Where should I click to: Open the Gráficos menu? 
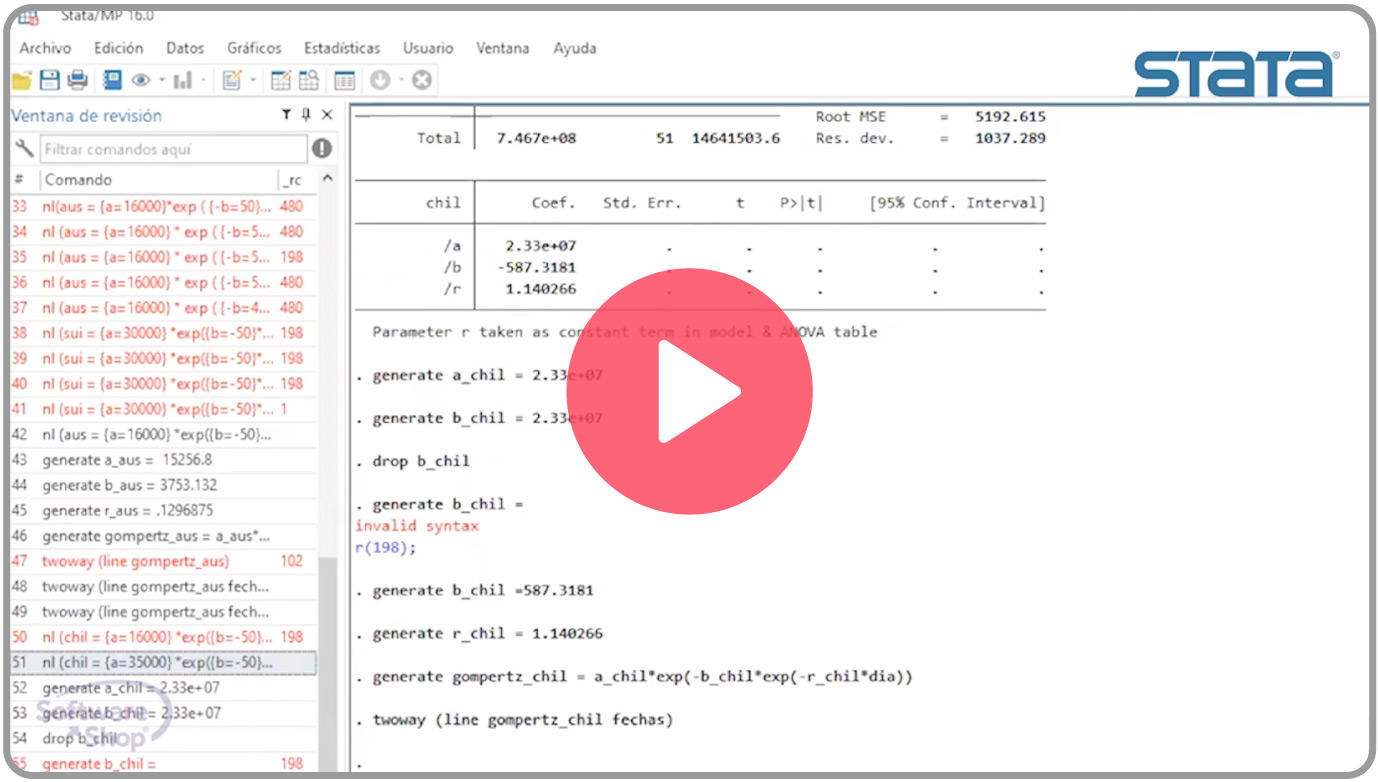click(254, 48)
